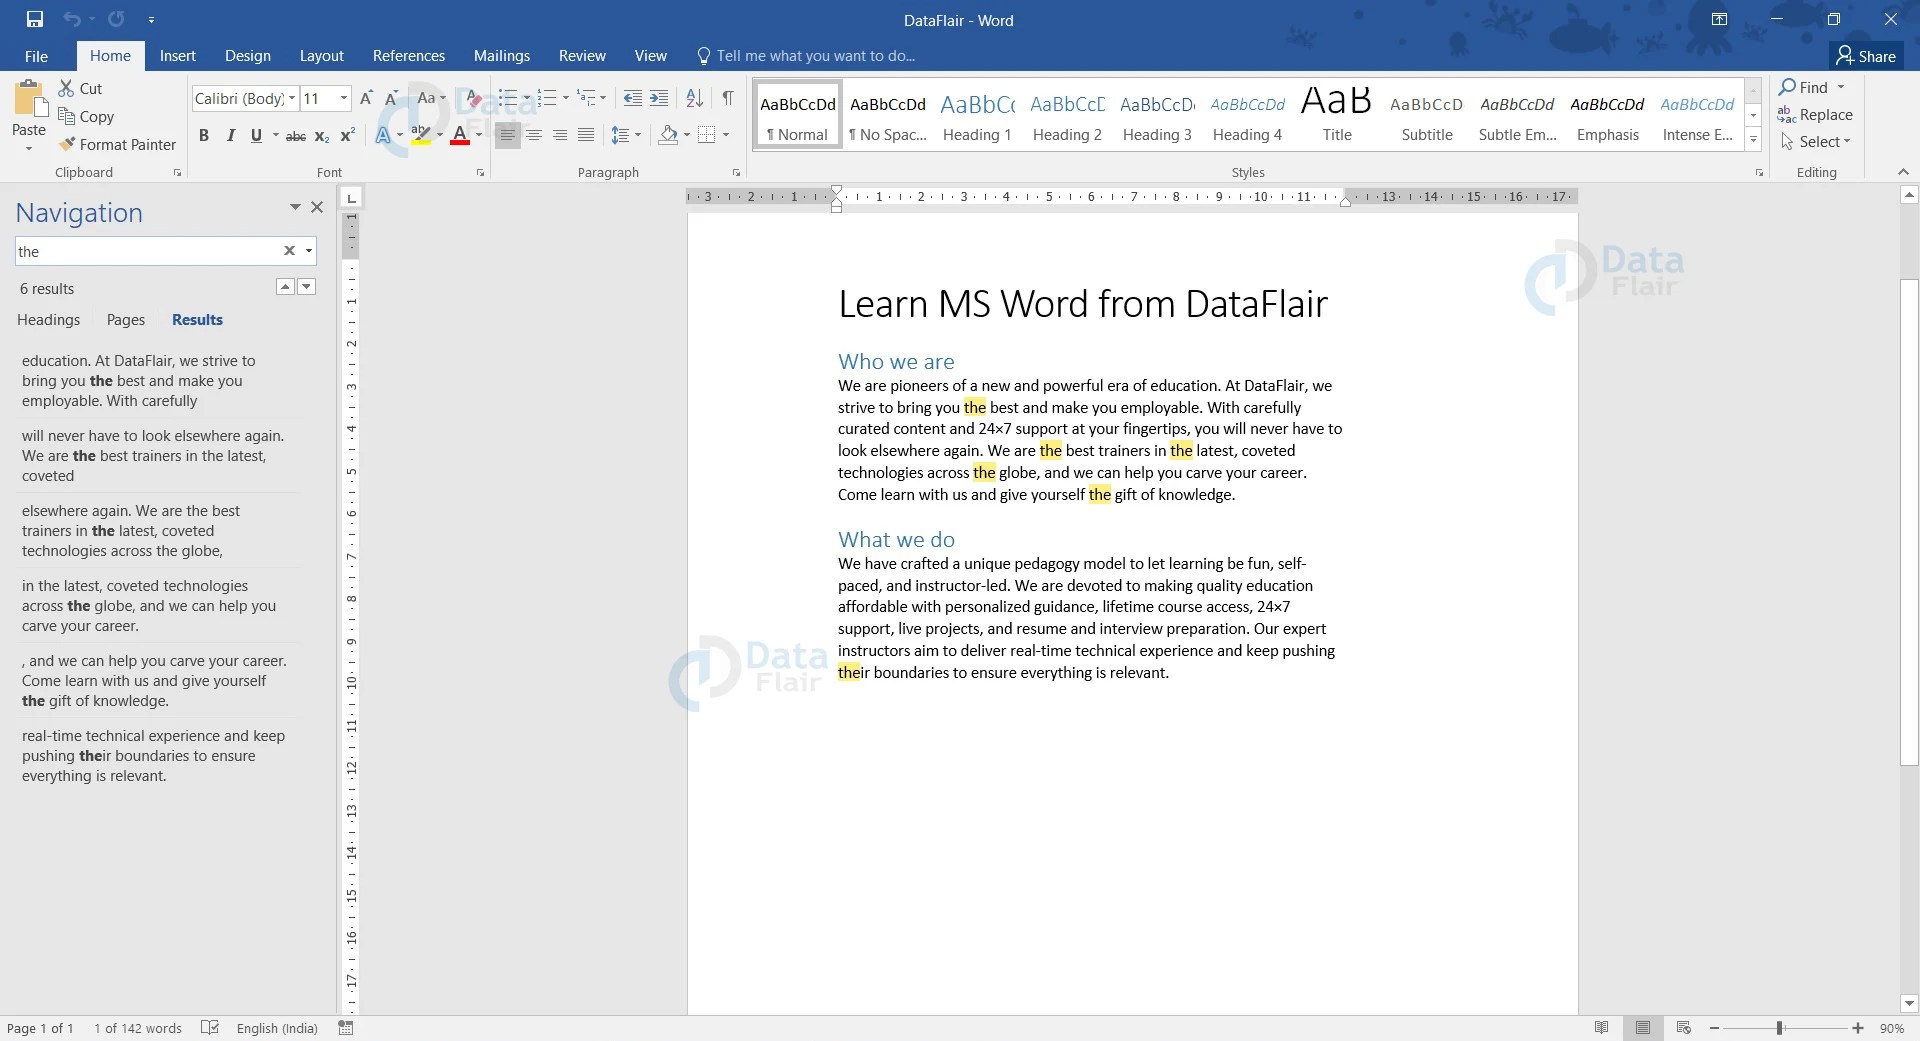Viewport: 1920px width, 1041px height.
Task: Apply the Heading 1 style
Action: [977, 116]
